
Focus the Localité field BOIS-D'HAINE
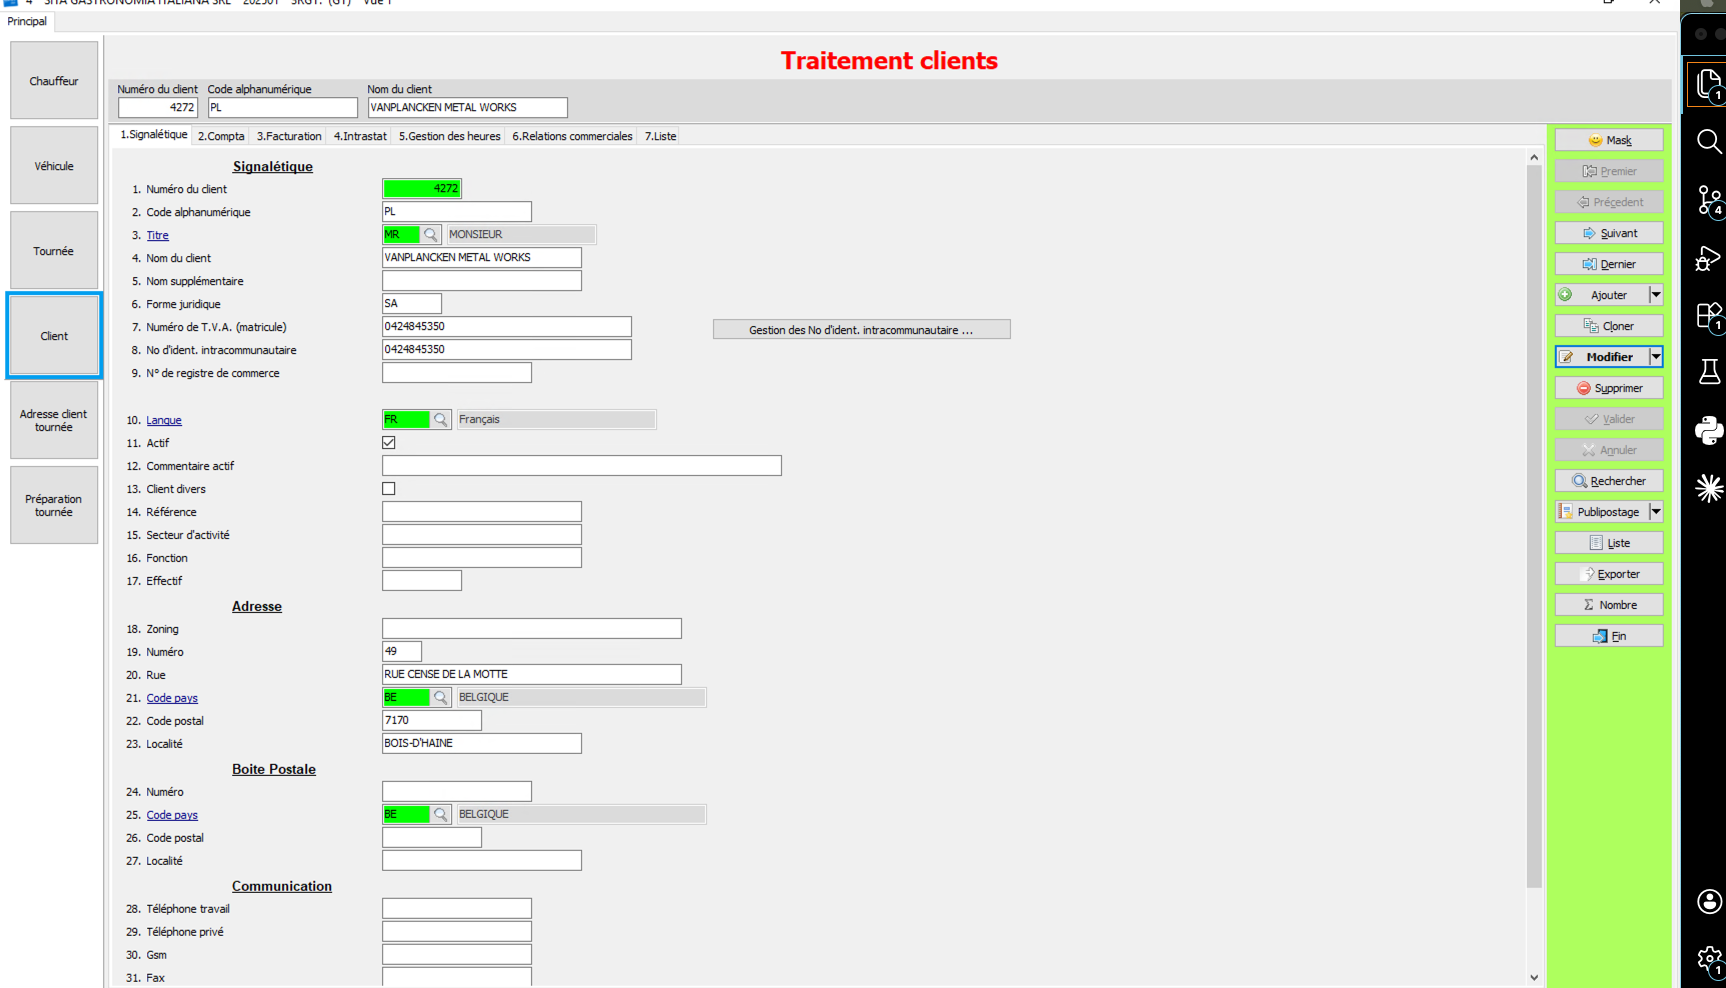point(482,744)
